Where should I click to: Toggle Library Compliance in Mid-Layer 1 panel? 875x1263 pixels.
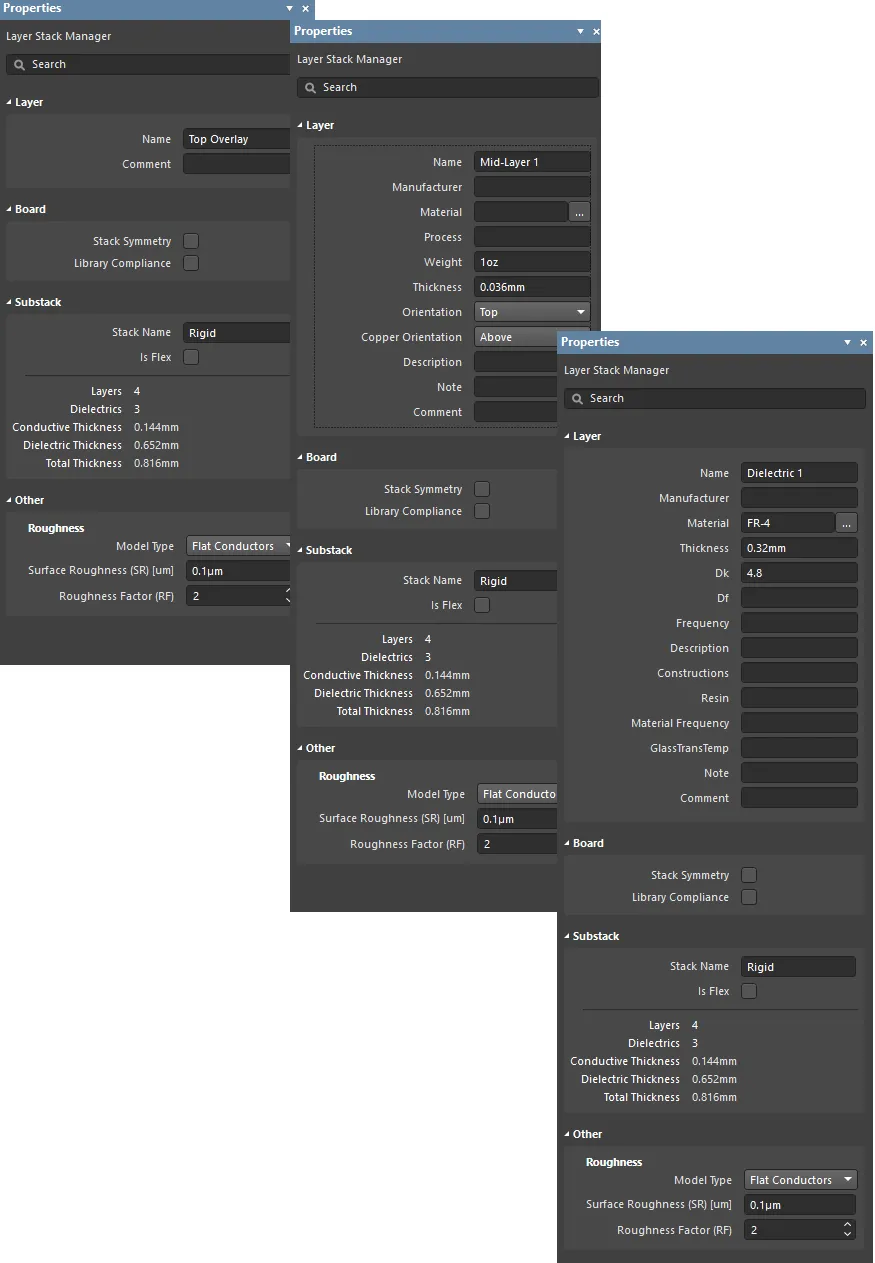click(482, 511)
